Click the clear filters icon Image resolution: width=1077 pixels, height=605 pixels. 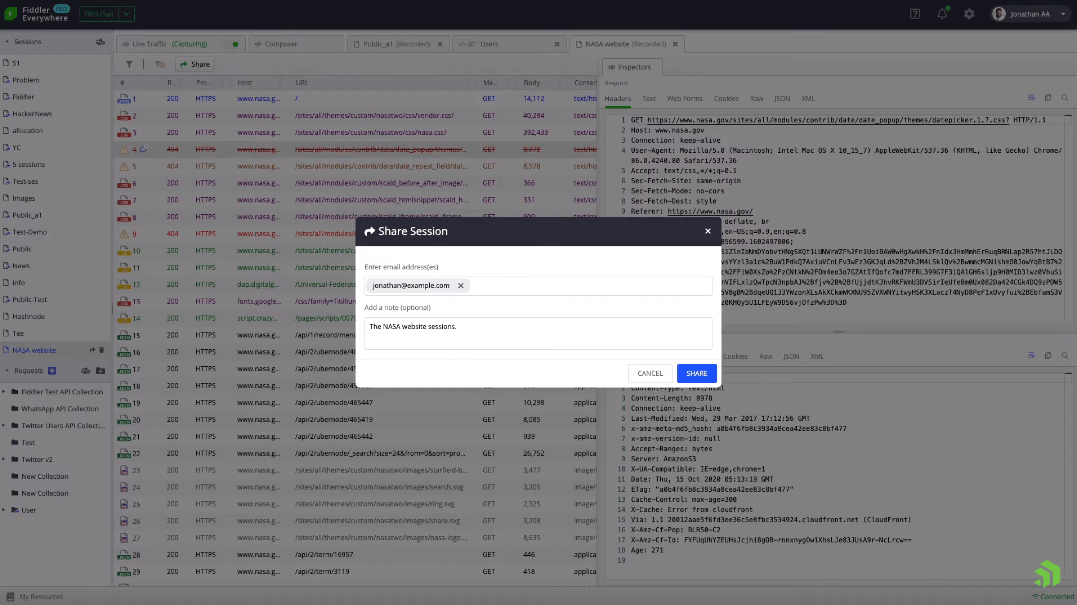click(159, 65)
